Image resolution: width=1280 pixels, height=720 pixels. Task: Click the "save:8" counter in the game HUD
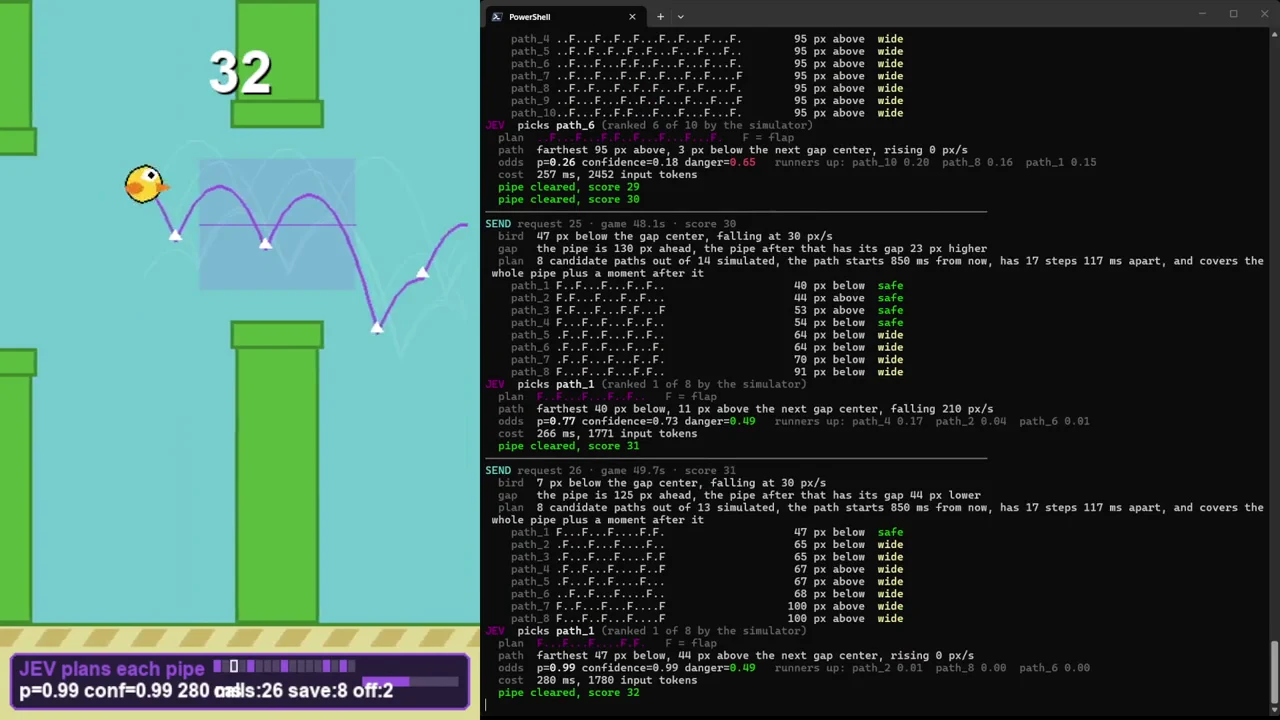click(x=319, y=691)
